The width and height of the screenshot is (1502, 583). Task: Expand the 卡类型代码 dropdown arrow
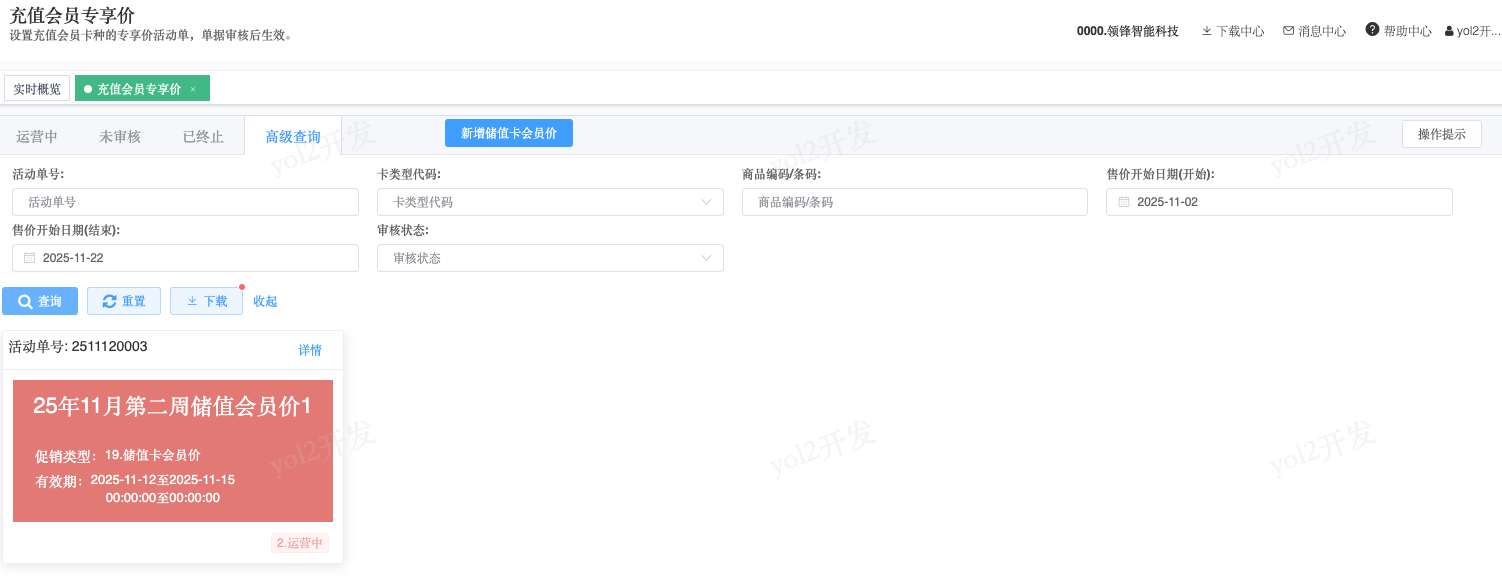click(x=707, y=202)
